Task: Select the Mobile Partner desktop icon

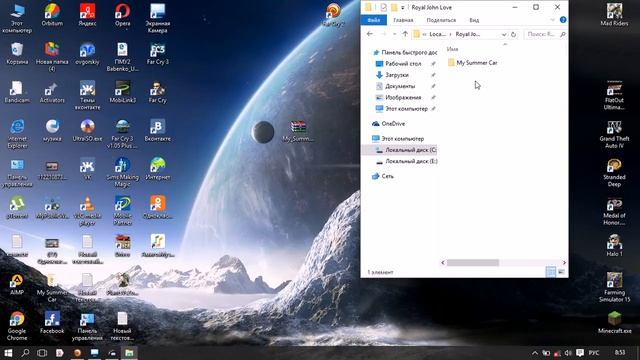Action: click(x=122, y=211)
